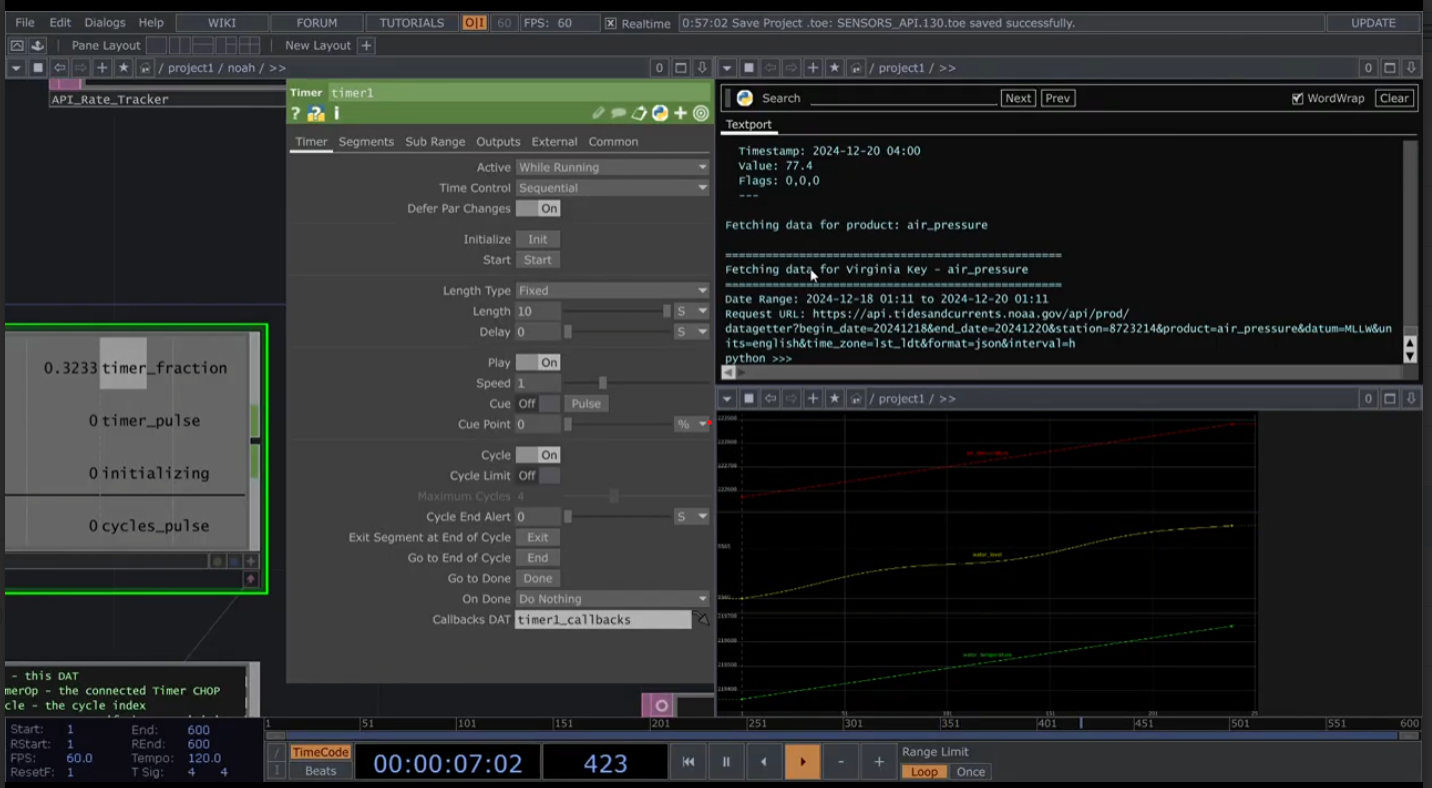
Task: Toggle the WordWrap checkbox
Action: tap(1297, 98)
